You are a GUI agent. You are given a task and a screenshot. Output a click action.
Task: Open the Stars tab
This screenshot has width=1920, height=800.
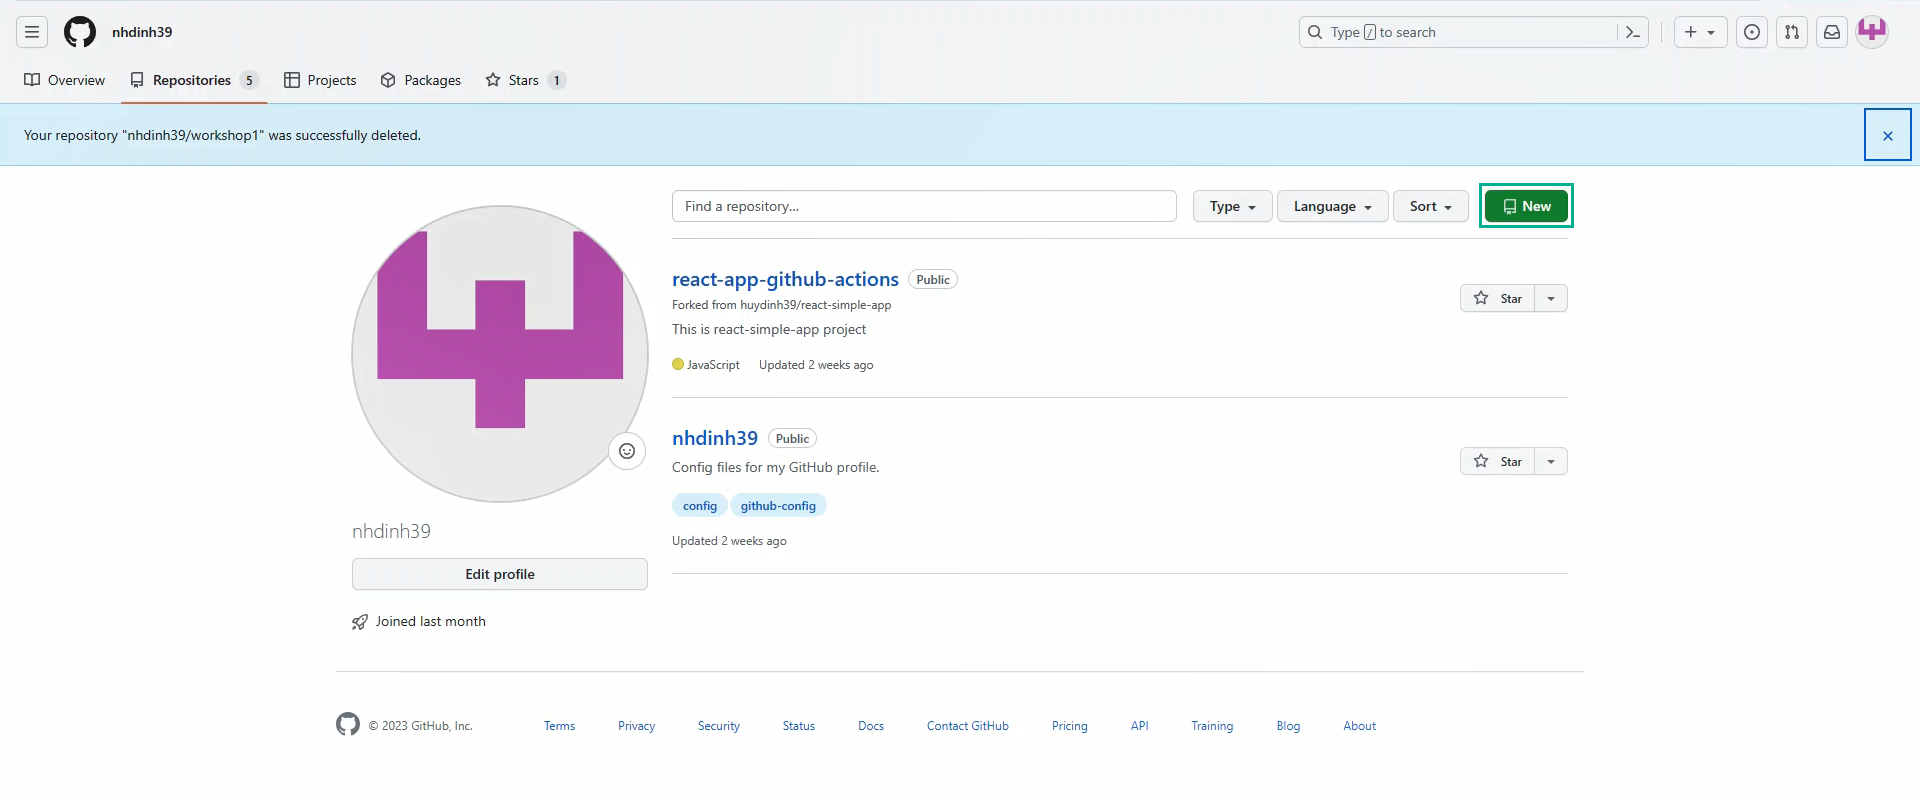click(x=525, y=80)
